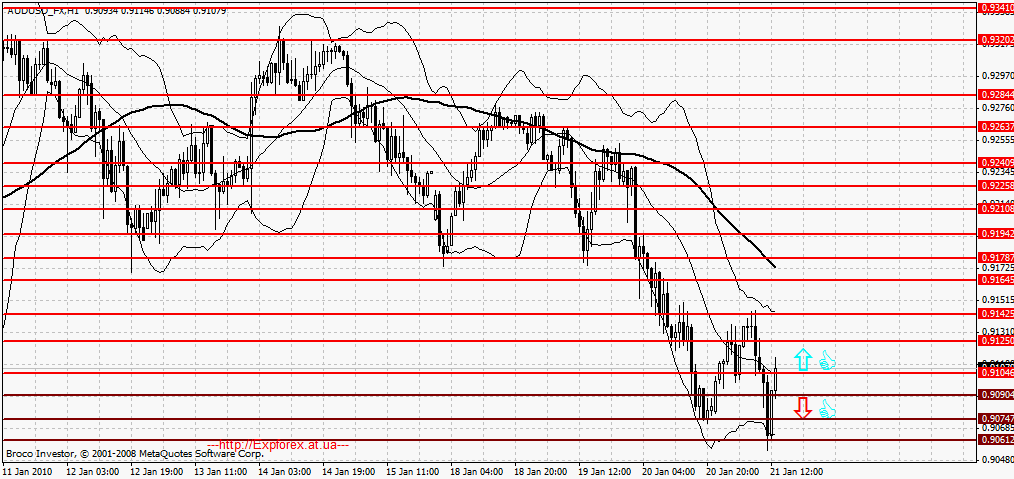Click the thumbs-up icon beside the red arrow

pyautogui.click(x=827, y=409)
